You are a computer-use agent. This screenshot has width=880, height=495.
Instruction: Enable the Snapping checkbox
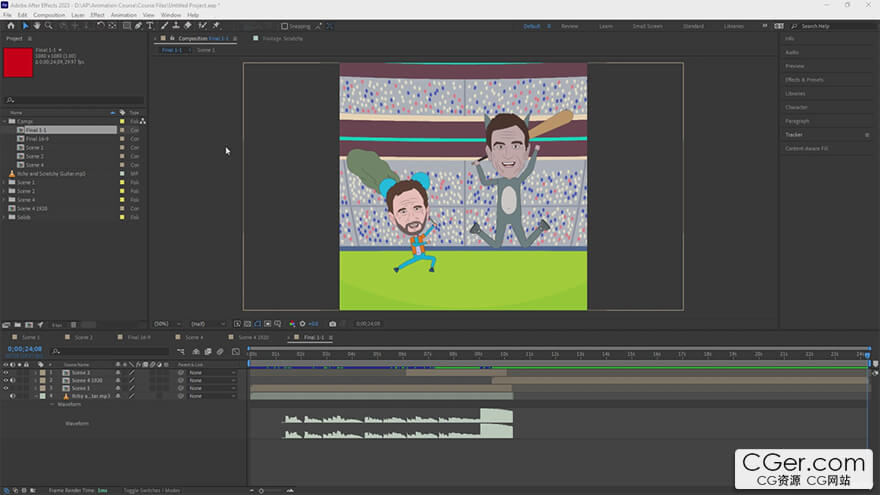click(x=284, y=26)
